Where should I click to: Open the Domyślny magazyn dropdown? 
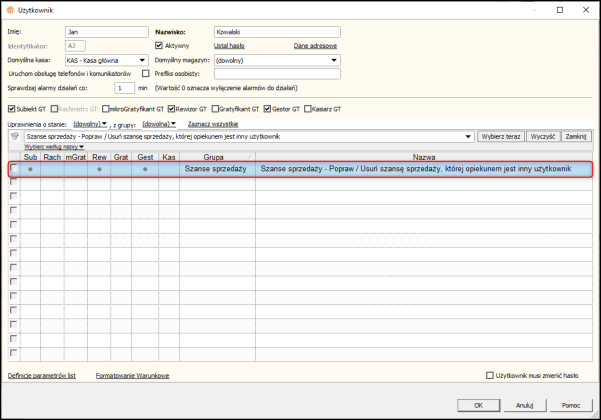pos(334,60)
